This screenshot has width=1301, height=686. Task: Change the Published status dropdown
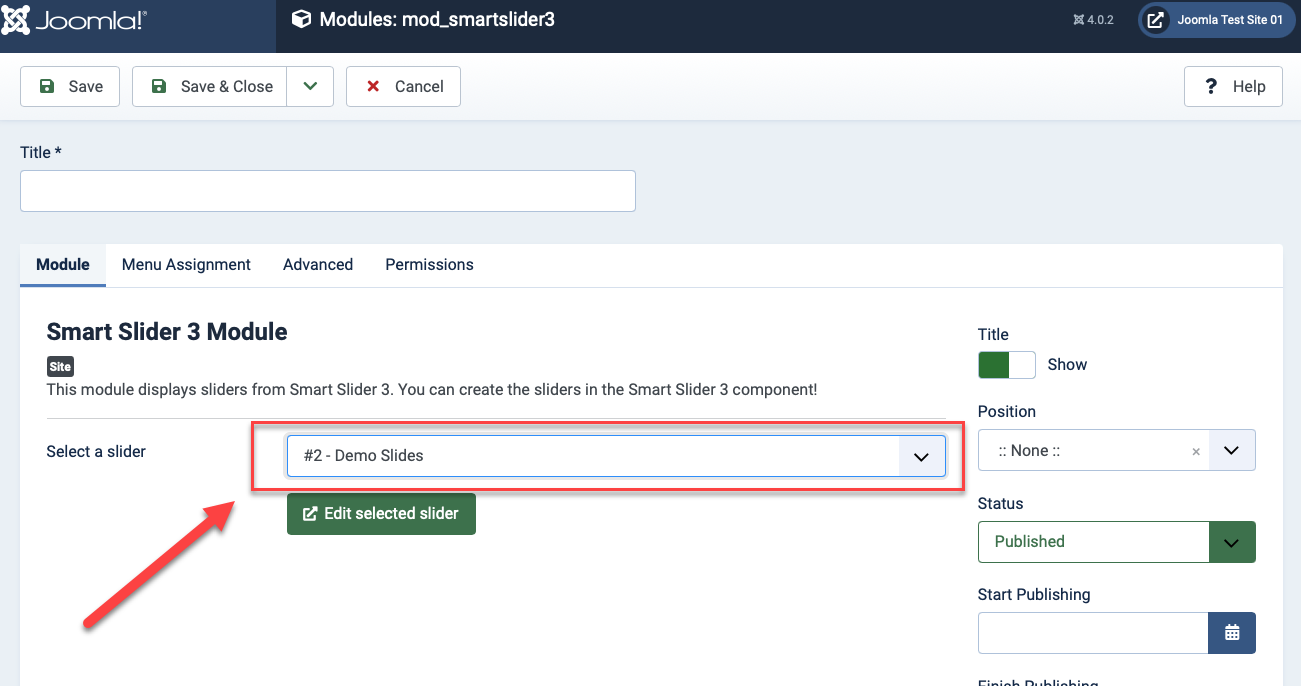pyautogui.click(x=1116, y=542)
